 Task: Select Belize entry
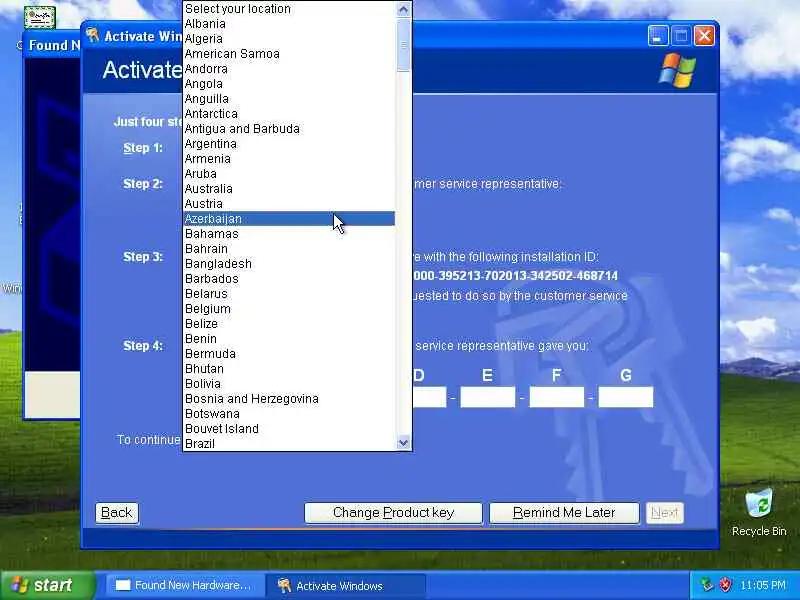coord(289,323)
